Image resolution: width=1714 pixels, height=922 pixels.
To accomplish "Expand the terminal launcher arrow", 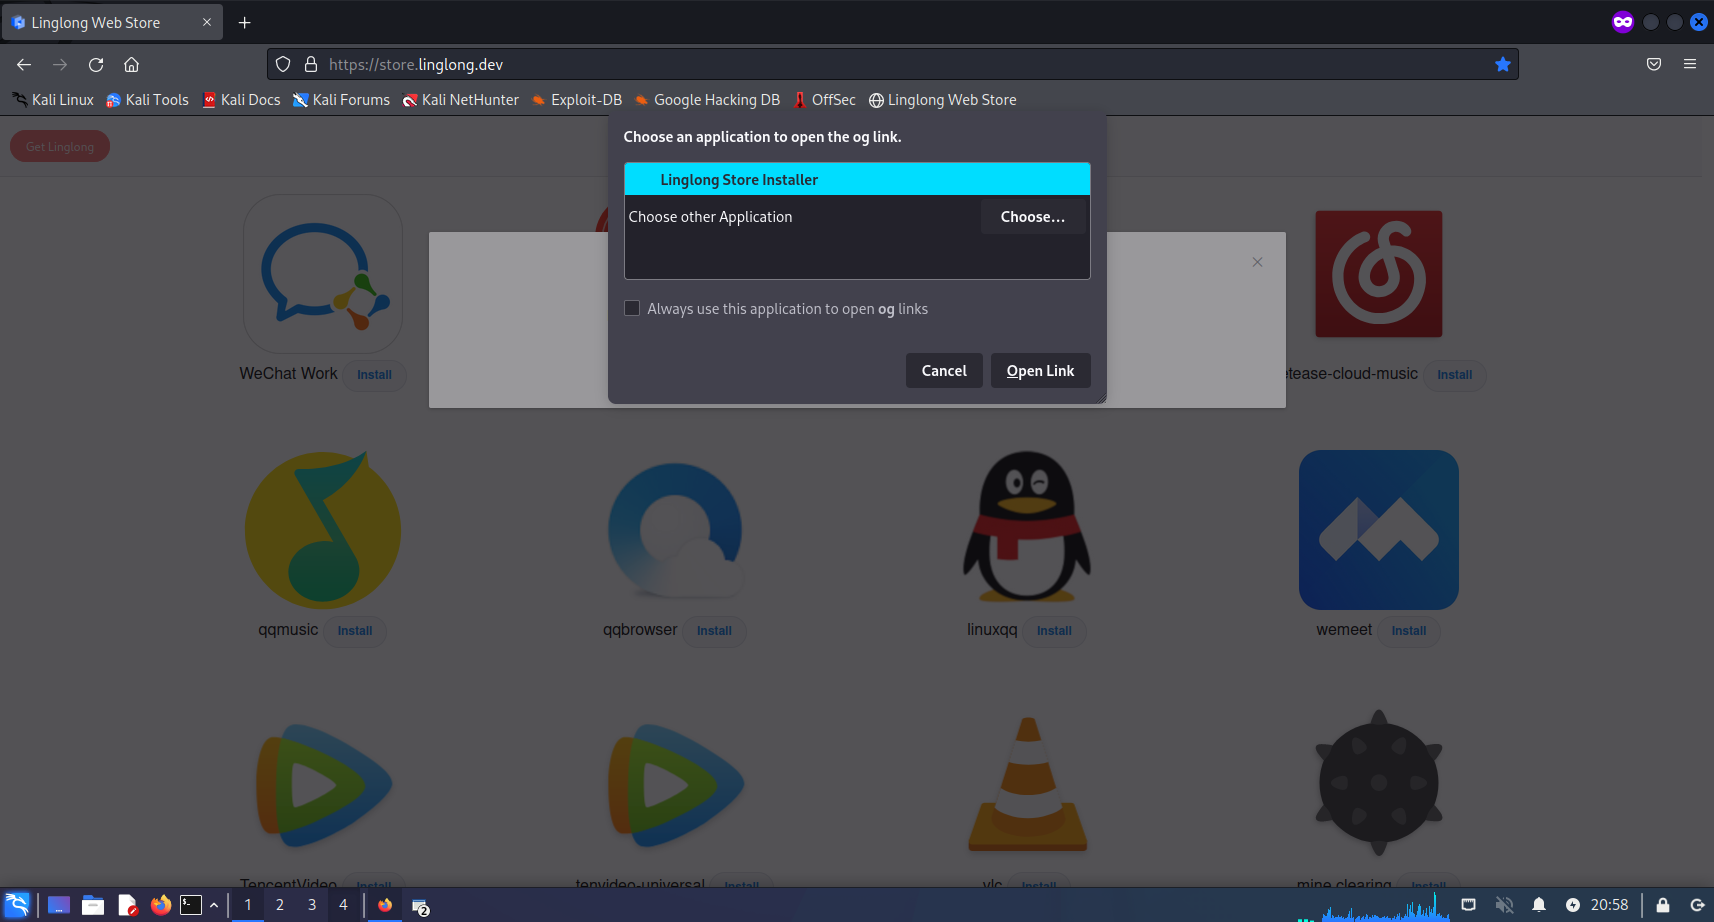I will pos(214,905).
